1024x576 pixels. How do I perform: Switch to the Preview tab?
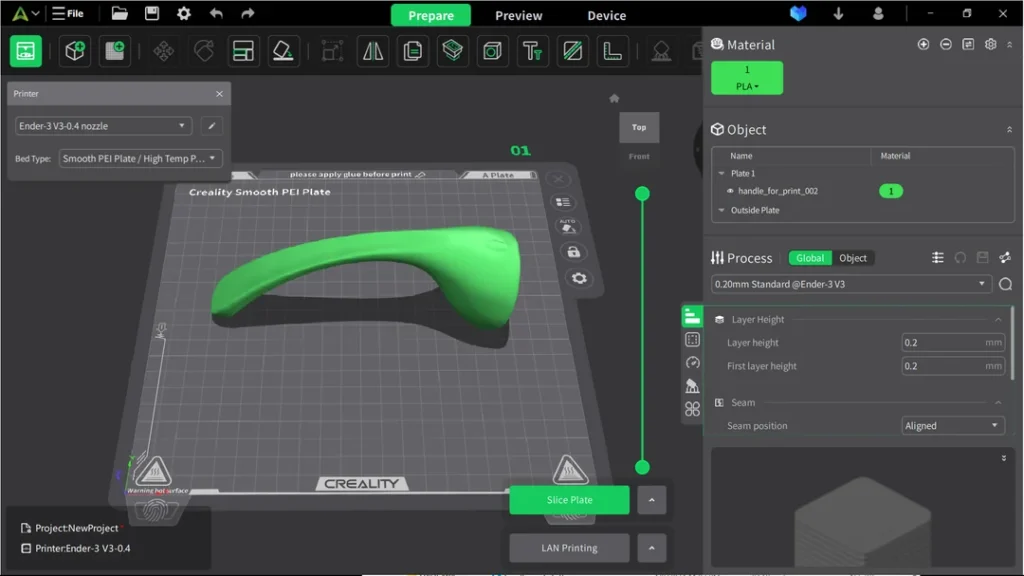519,15
